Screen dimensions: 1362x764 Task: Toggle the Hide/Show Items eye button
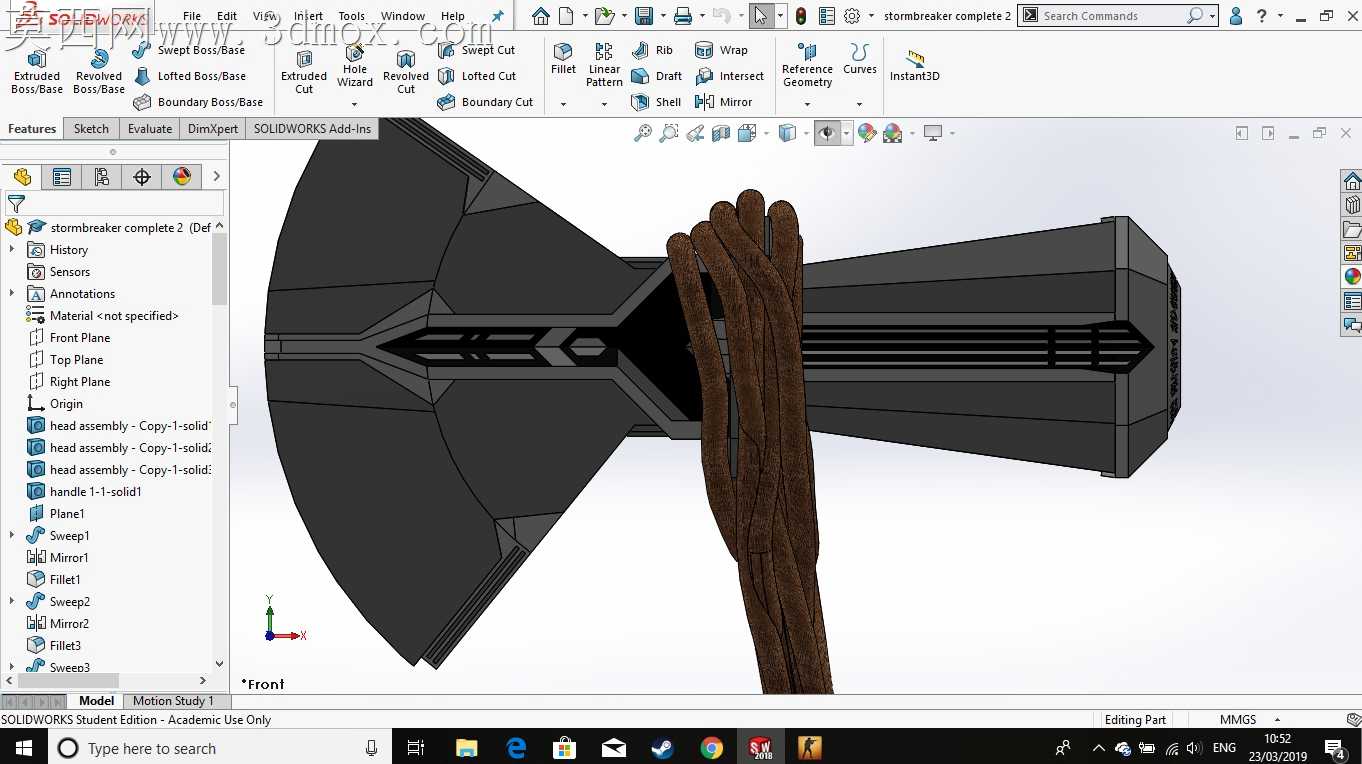tap(826, 133)
